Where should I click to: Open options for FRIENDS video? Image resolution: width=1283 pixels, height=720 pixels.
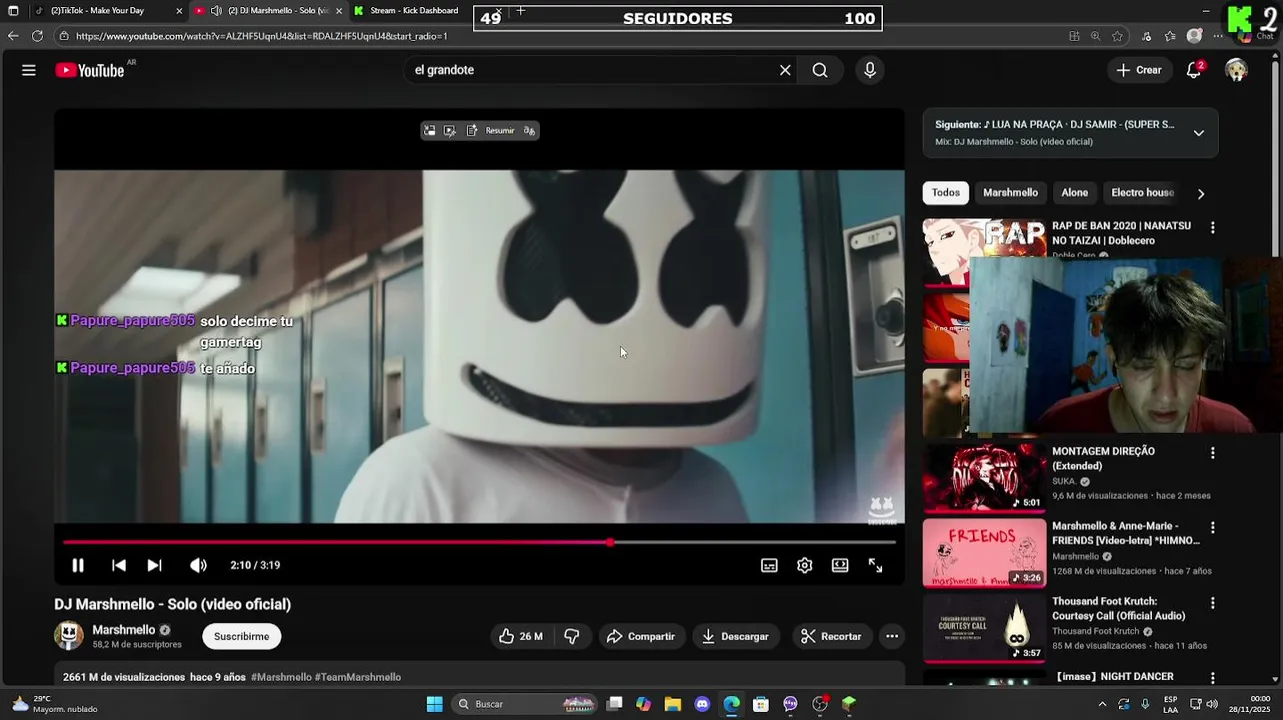[x=1213, y=527]
